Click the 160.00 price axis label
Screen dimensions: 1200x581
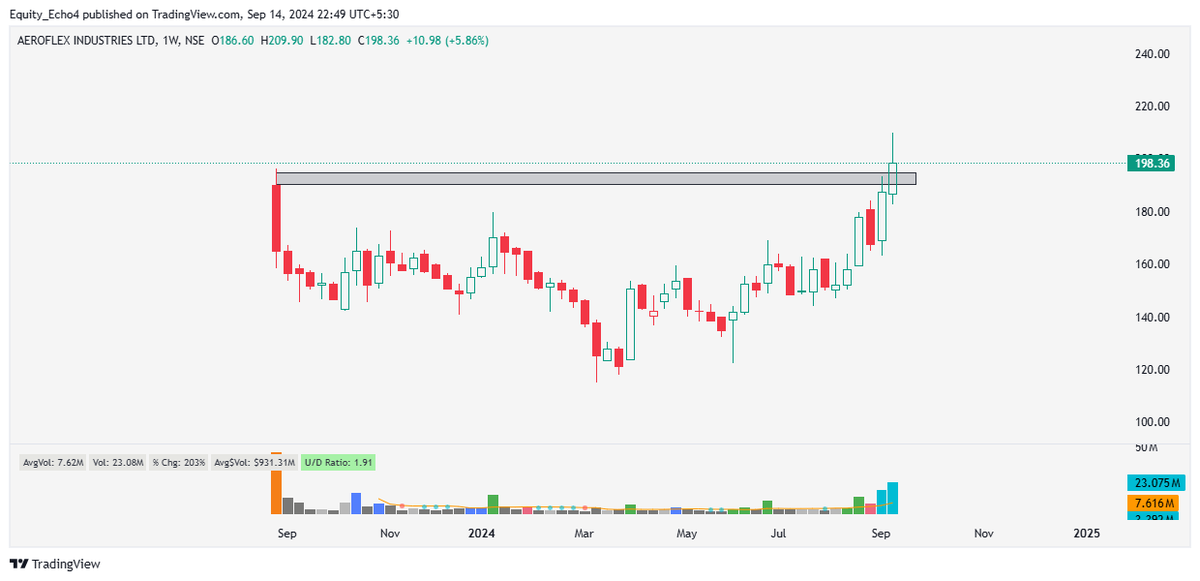[1150, 264]
